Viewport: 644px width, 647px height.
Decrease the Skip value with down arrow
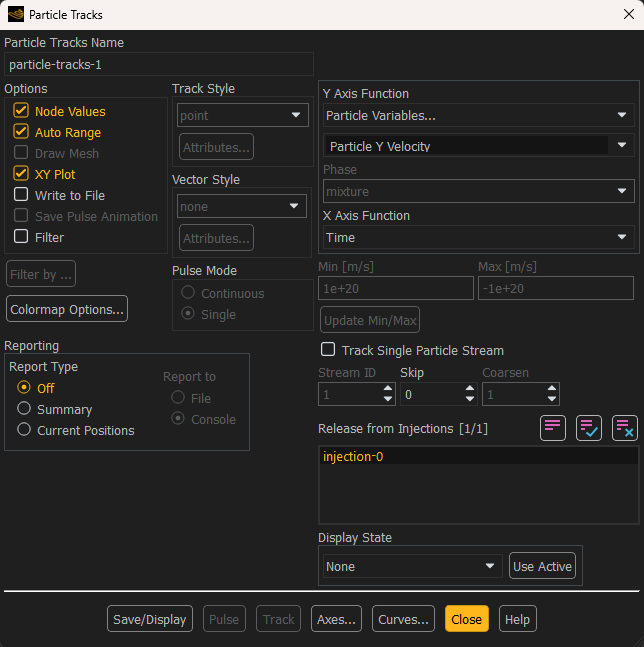point(470,399)
